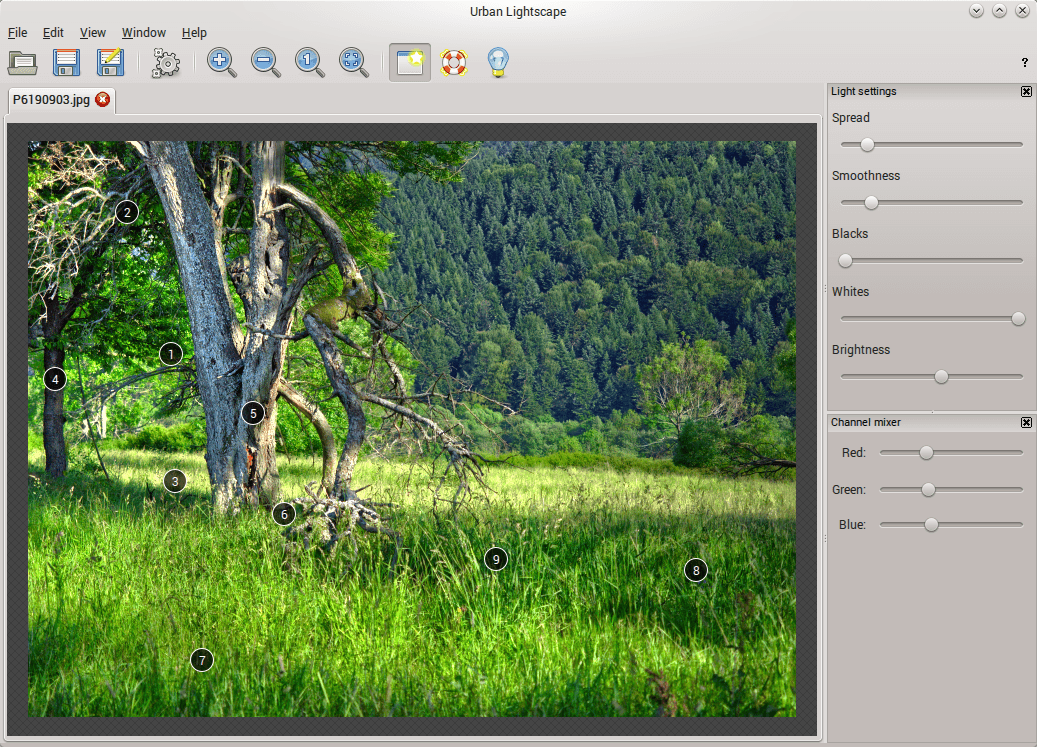This screenshot has width=1037, height=747.
Task: Click the Blue channel slider handle
Action: pos(931,525)
